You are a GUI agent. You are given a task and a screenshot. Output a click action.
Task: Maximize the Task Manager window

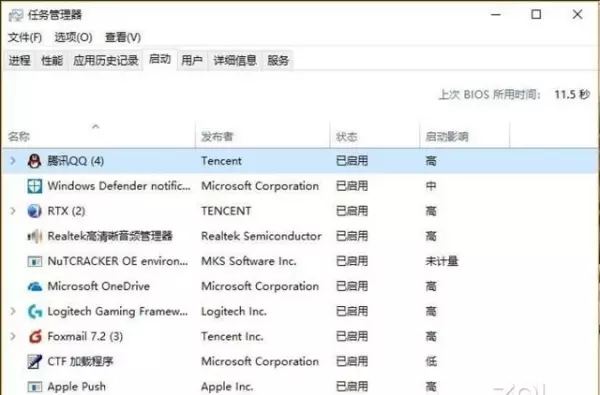tap(536, 15)
